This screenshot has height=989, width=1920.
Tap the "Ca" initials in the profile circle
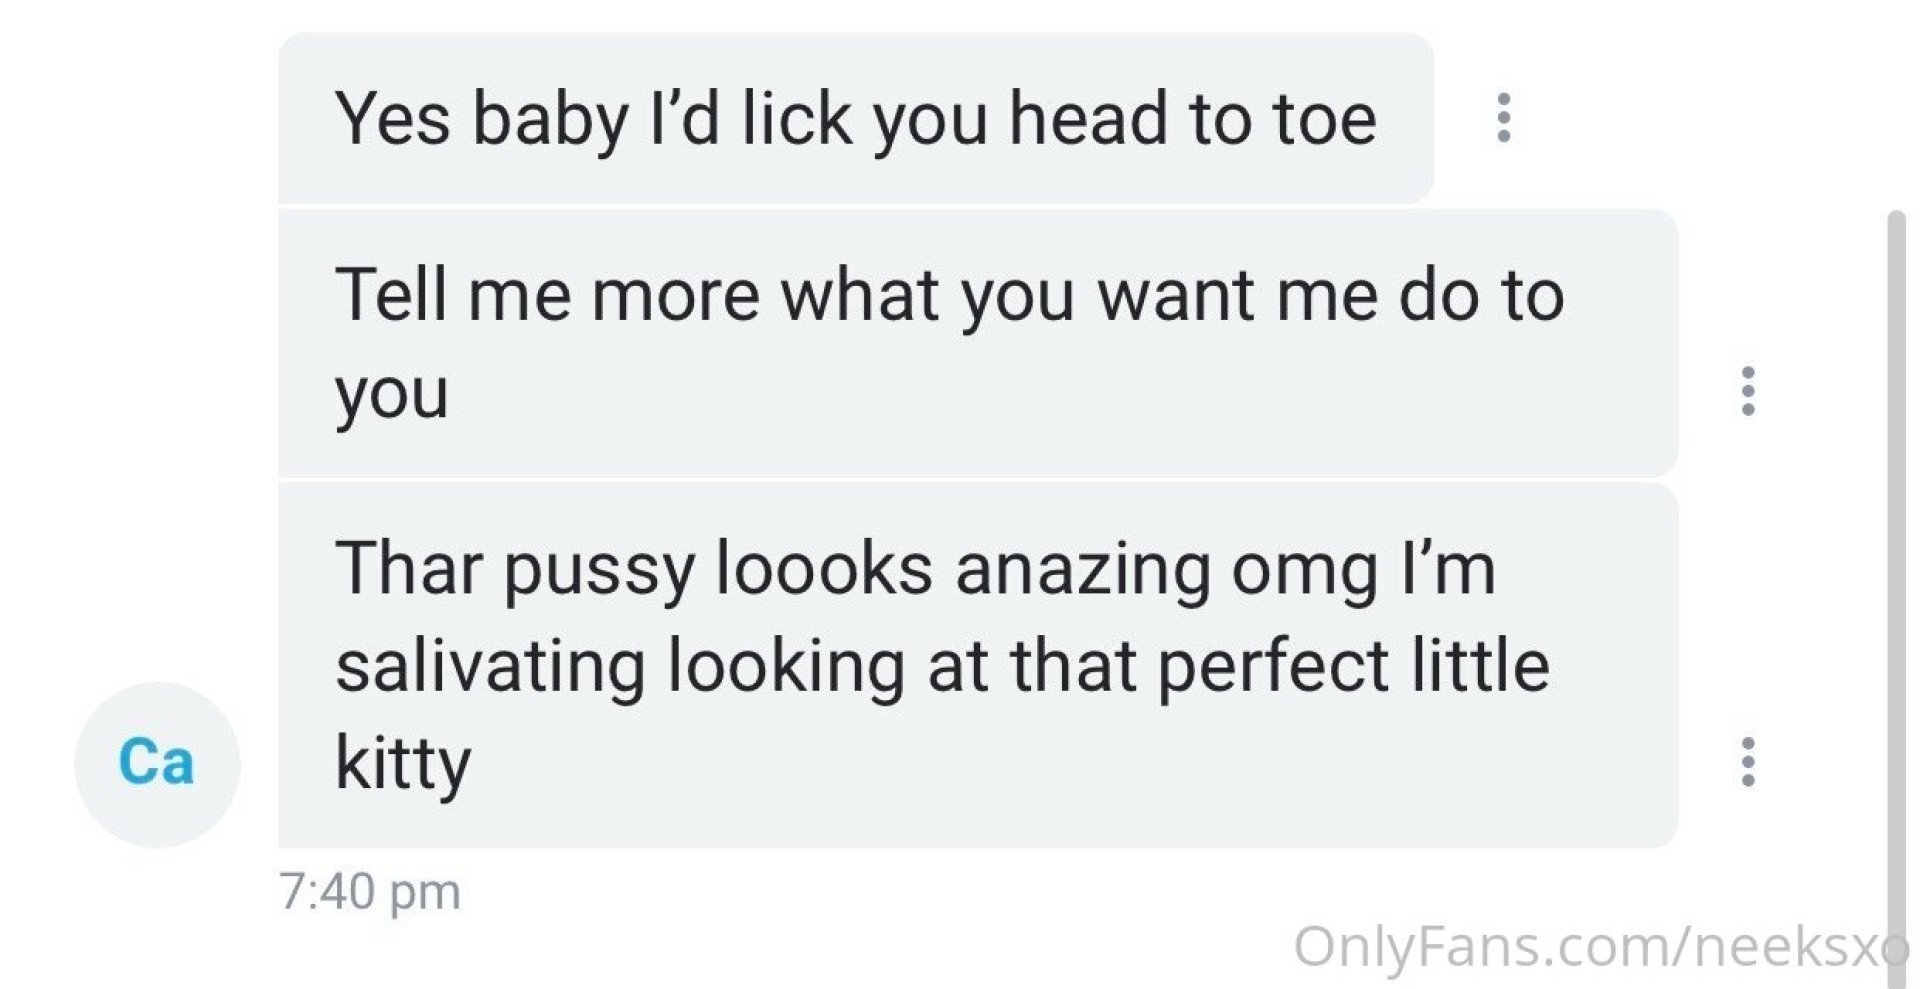coord(156,763)
